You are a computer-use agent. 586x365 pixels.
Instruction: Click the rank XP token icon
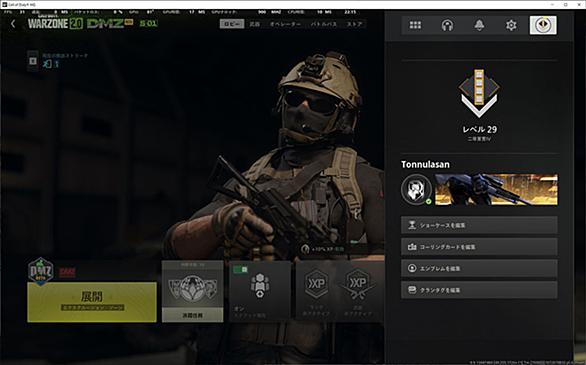317,285
